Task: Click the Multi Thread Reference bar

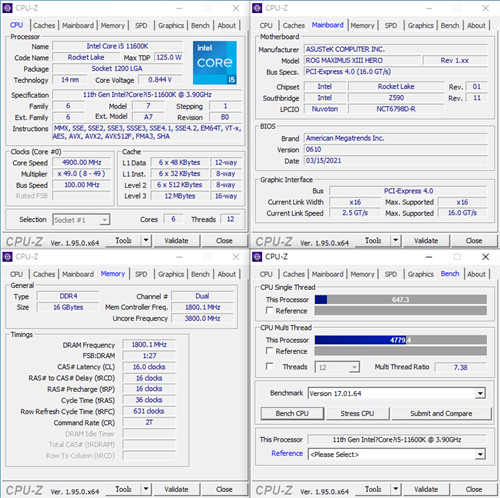Action: (400, 351)
